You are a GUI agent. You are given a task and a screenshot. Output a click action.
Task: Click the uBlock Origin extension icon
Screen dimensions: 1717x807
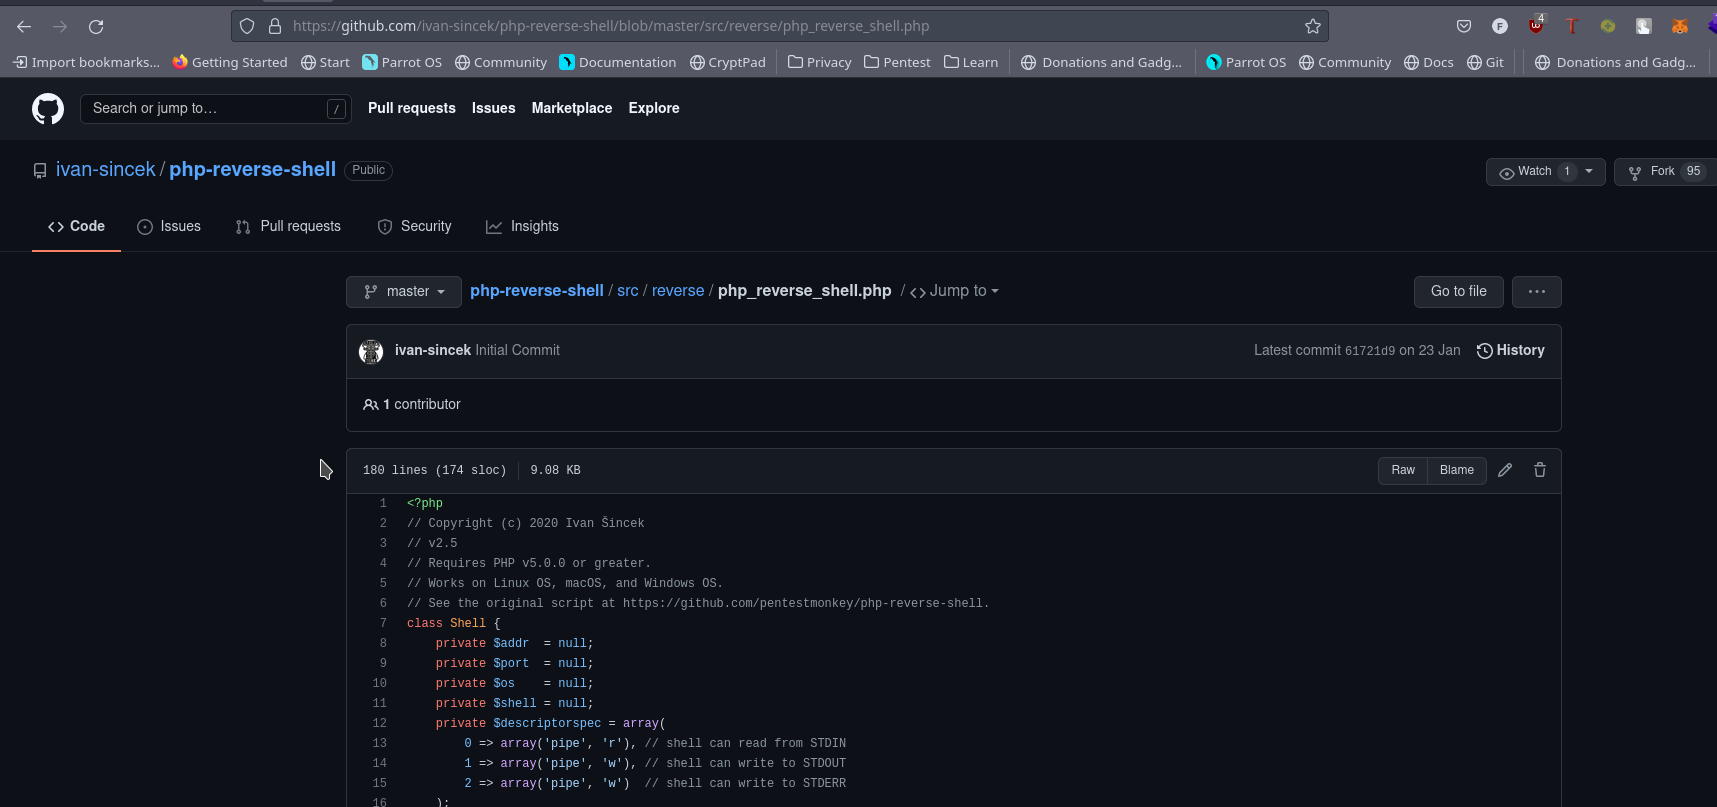[1536, 26]
